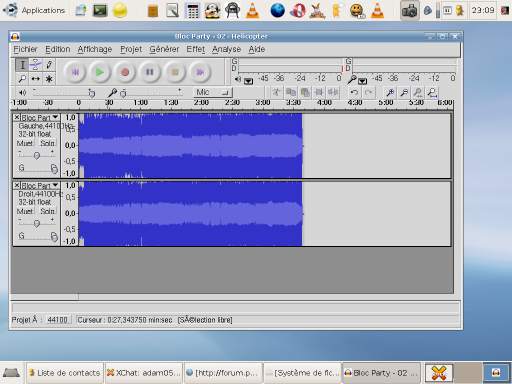Click the camera screenshot icon in panel

[409, 10]
